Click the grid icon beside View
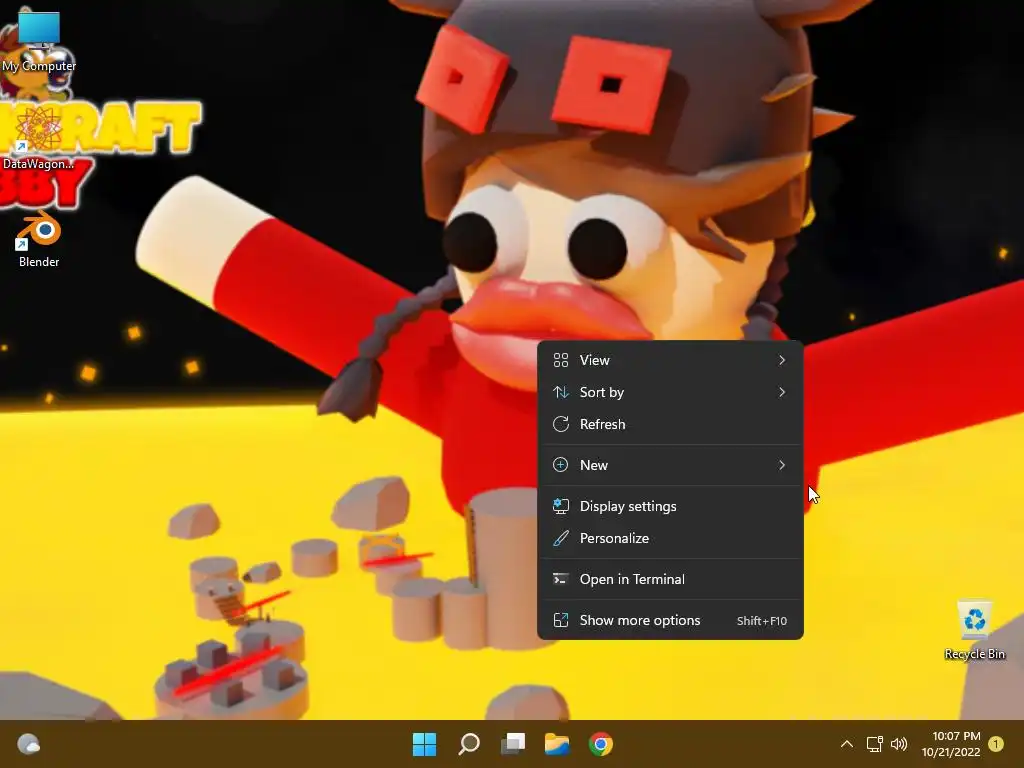Image resolution: width=1024 pixels, height=768 pixels. point(560,360)
